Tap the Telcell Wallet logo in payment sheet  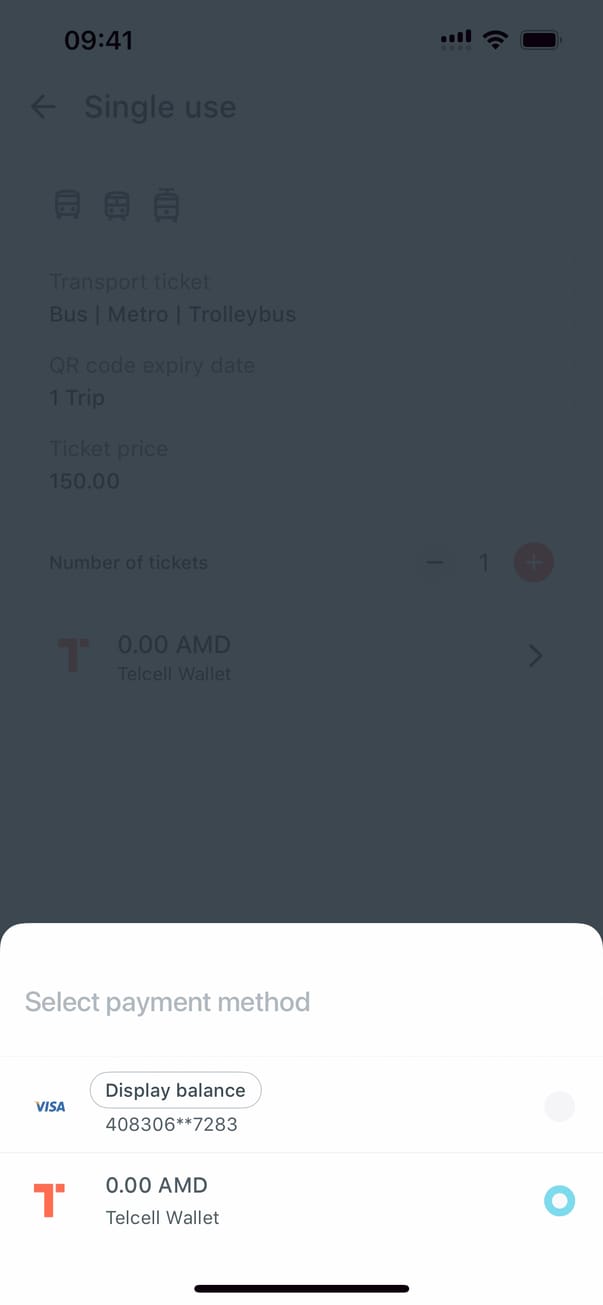49,1200
